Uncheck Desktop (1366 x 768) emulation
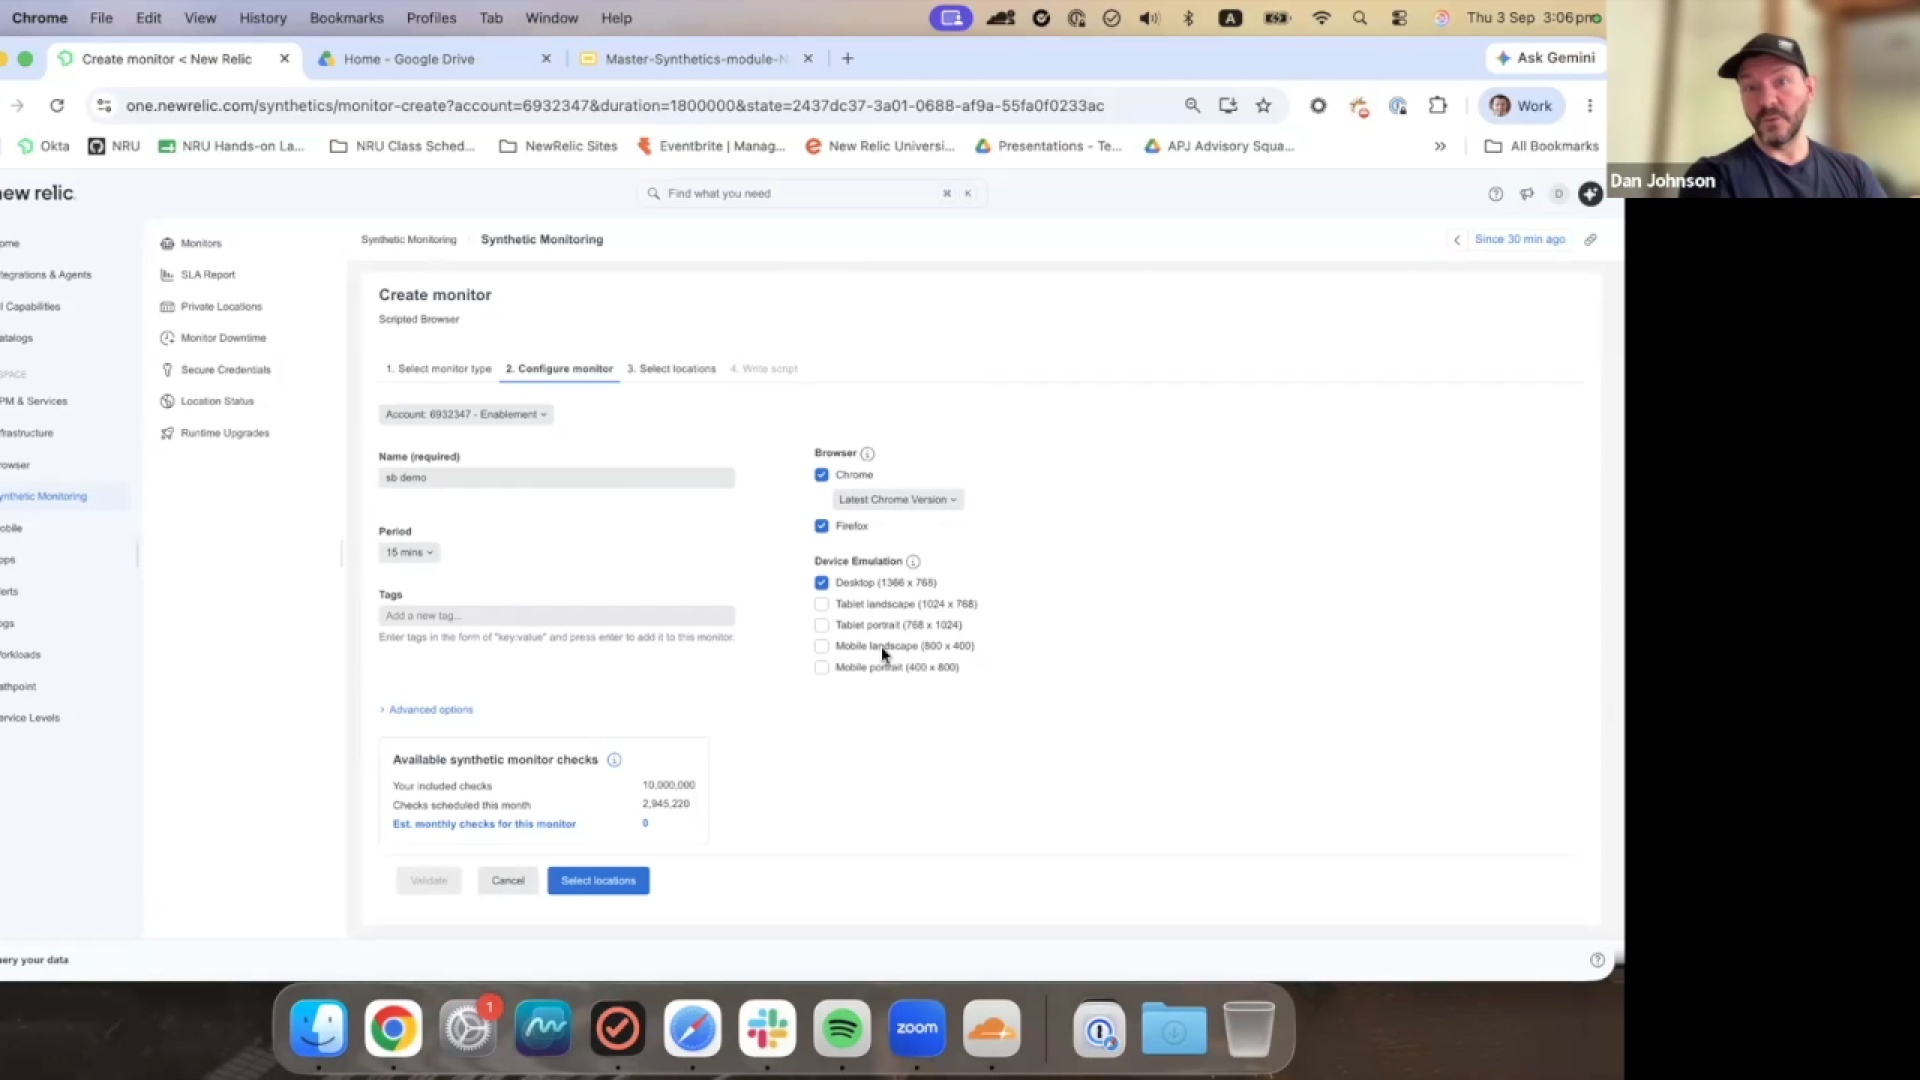 point(822,583)
